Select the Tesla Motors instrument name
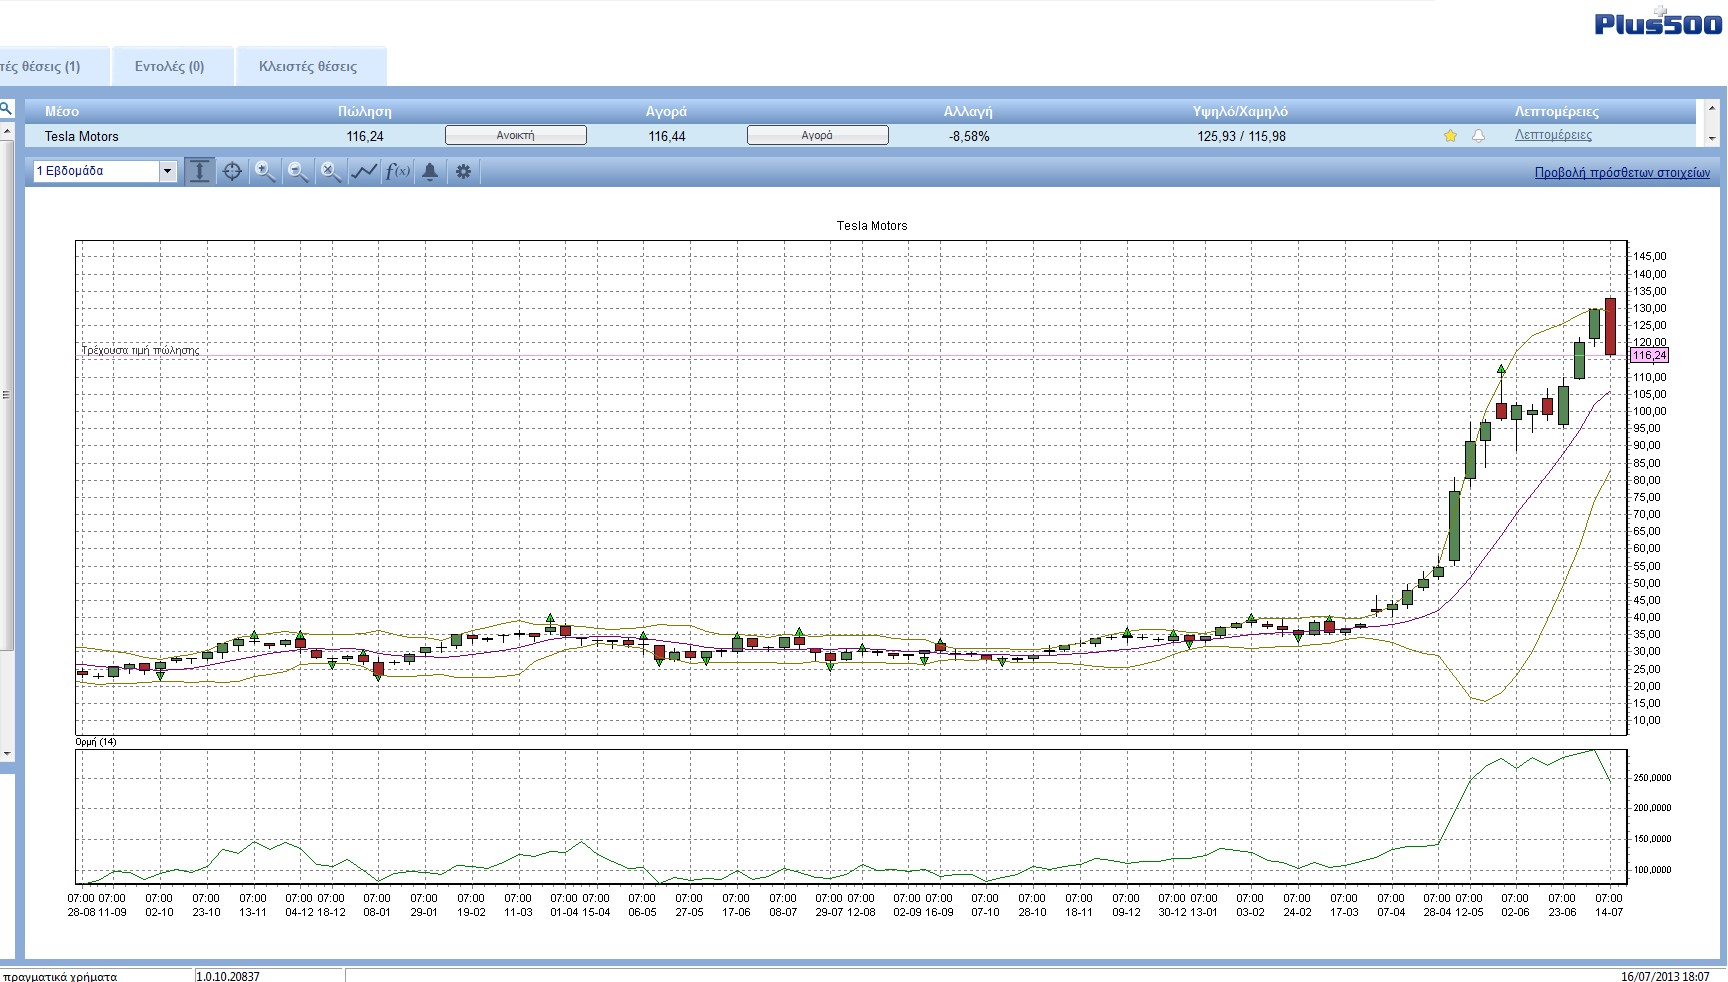 (x=82, y=136)
